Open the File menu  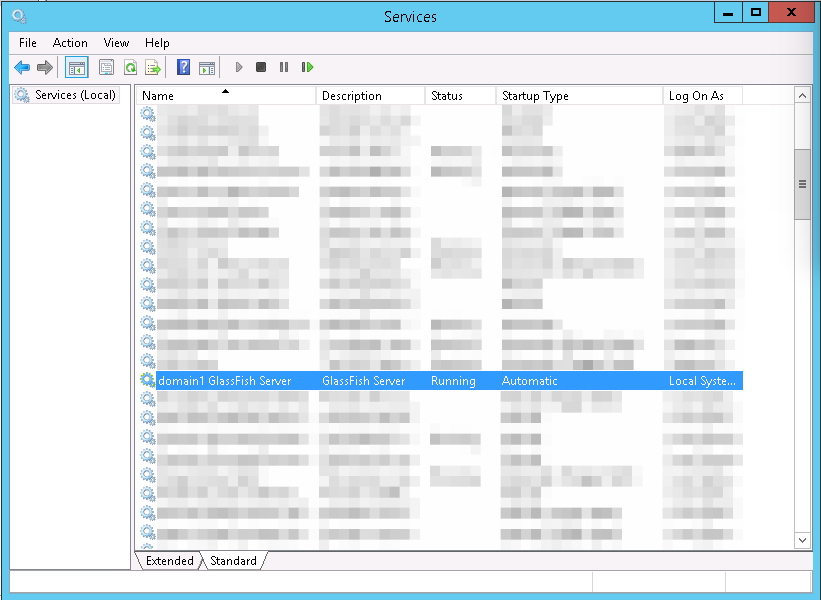click(x=28, y=43)
